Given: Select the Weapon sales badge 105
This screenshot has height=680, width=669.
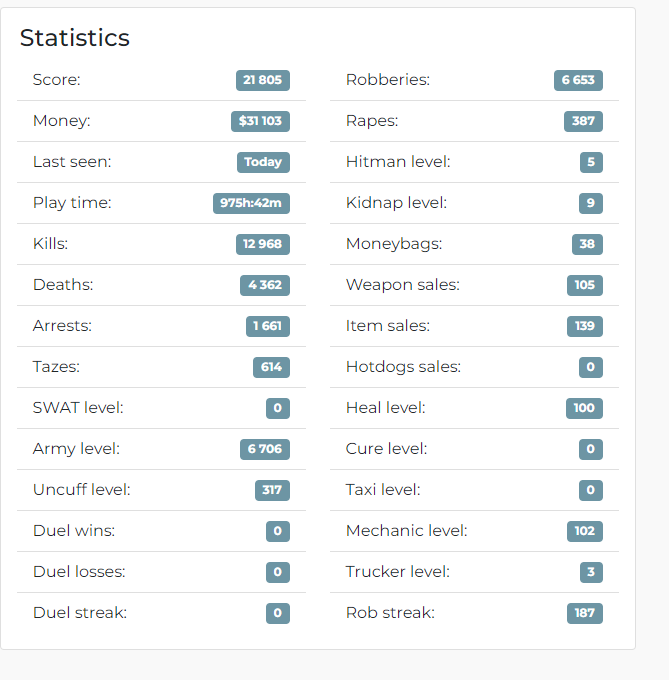Looking at the screenshot, I should pos(585,285).
